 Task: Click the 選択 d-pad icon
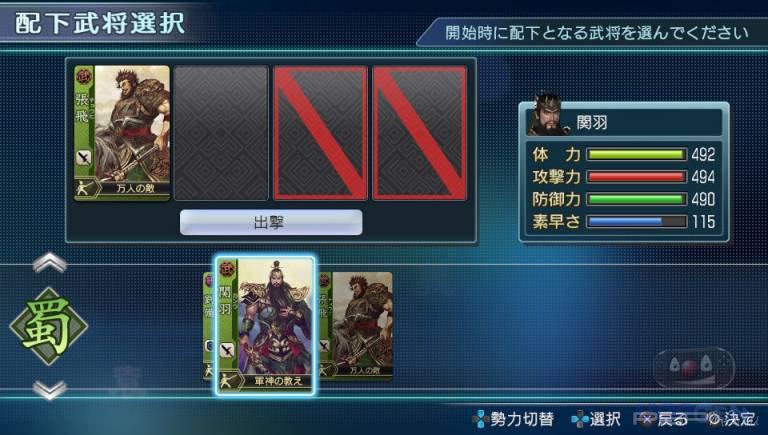(x=580, y=419)
